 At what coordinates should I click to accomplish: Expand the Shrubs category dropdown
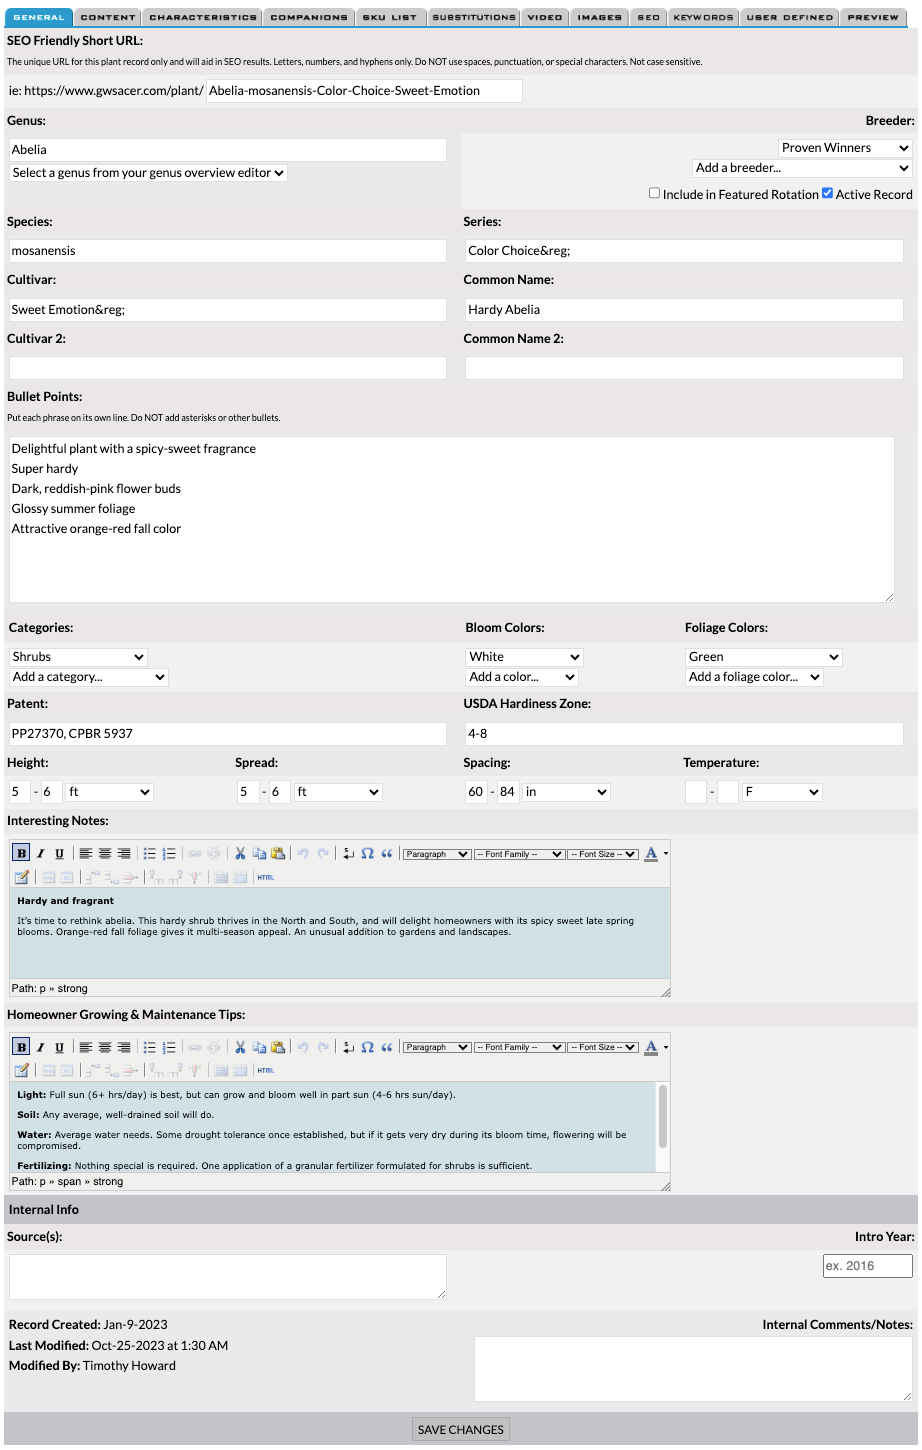pos(78,657)
